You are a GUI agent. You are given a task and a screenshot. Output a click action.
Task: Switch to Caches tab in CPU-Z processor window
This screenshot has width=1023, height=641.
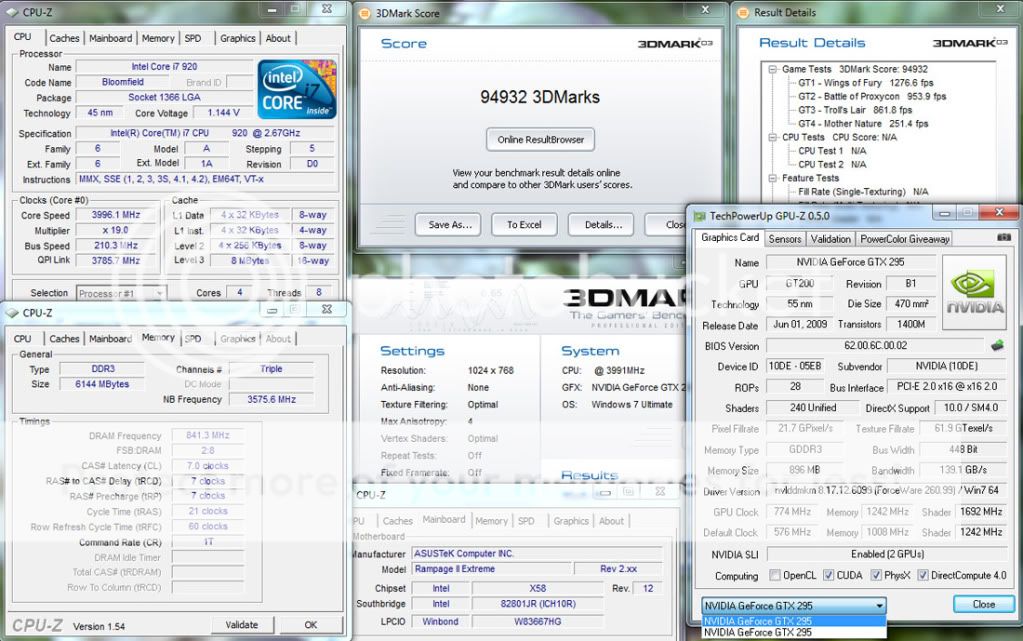tap(64, 39)
